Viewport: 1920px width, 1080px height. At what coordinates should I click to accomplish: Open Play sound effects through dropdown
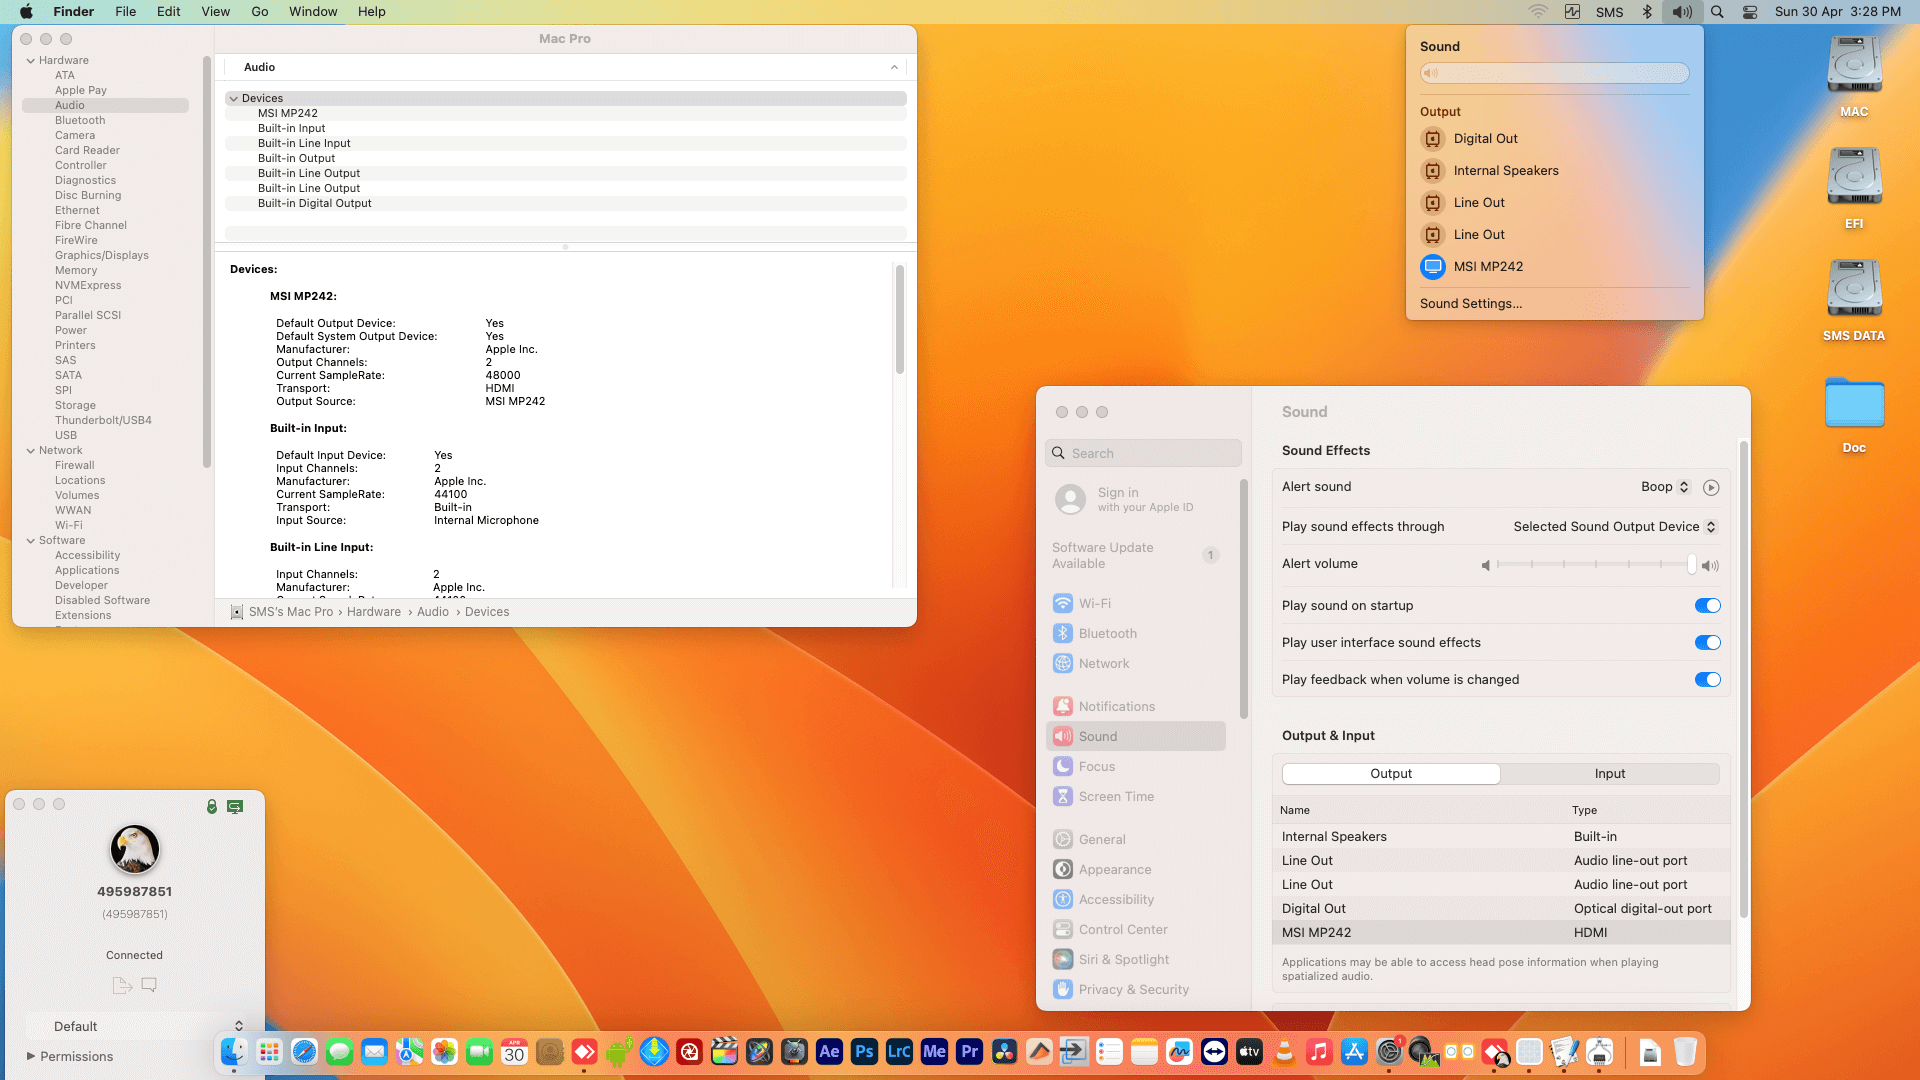click(1614, 527)
